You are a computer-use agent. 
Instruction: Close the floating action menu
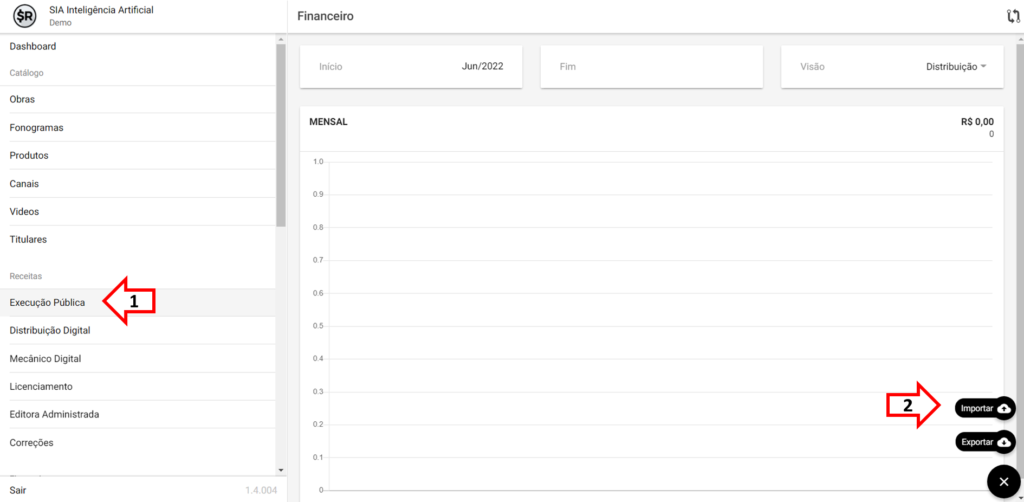pos(1004,482)
